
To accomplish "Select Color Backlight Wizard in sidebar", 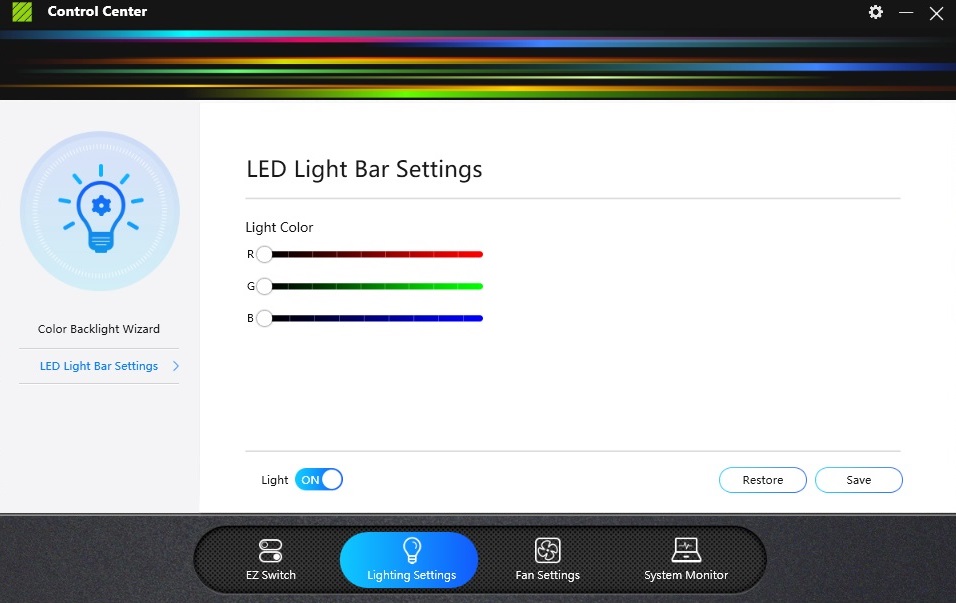I will 99,329.
